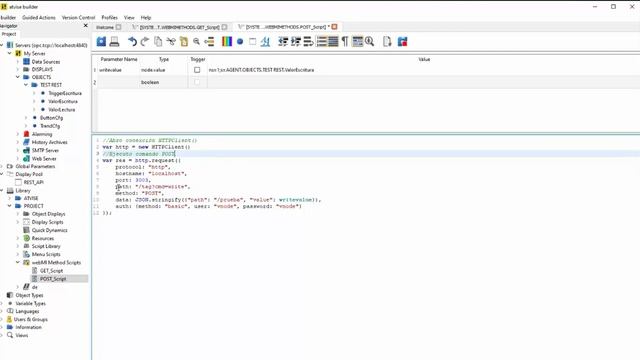Click the boolean type cell
Screen dimensions: 640x360
(x=163, y=82)
